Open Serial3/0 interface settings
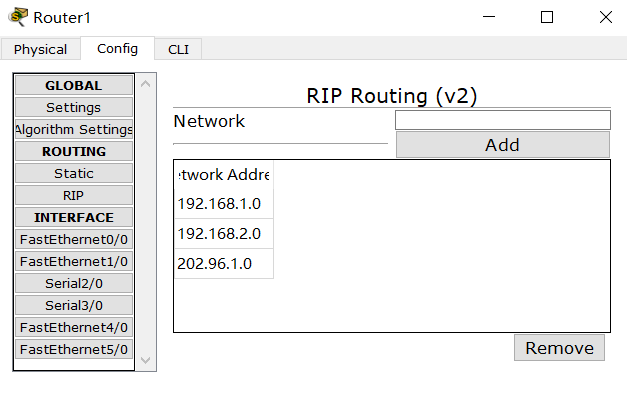The width and height of the screenshot is (628, 393). [74, 306]
